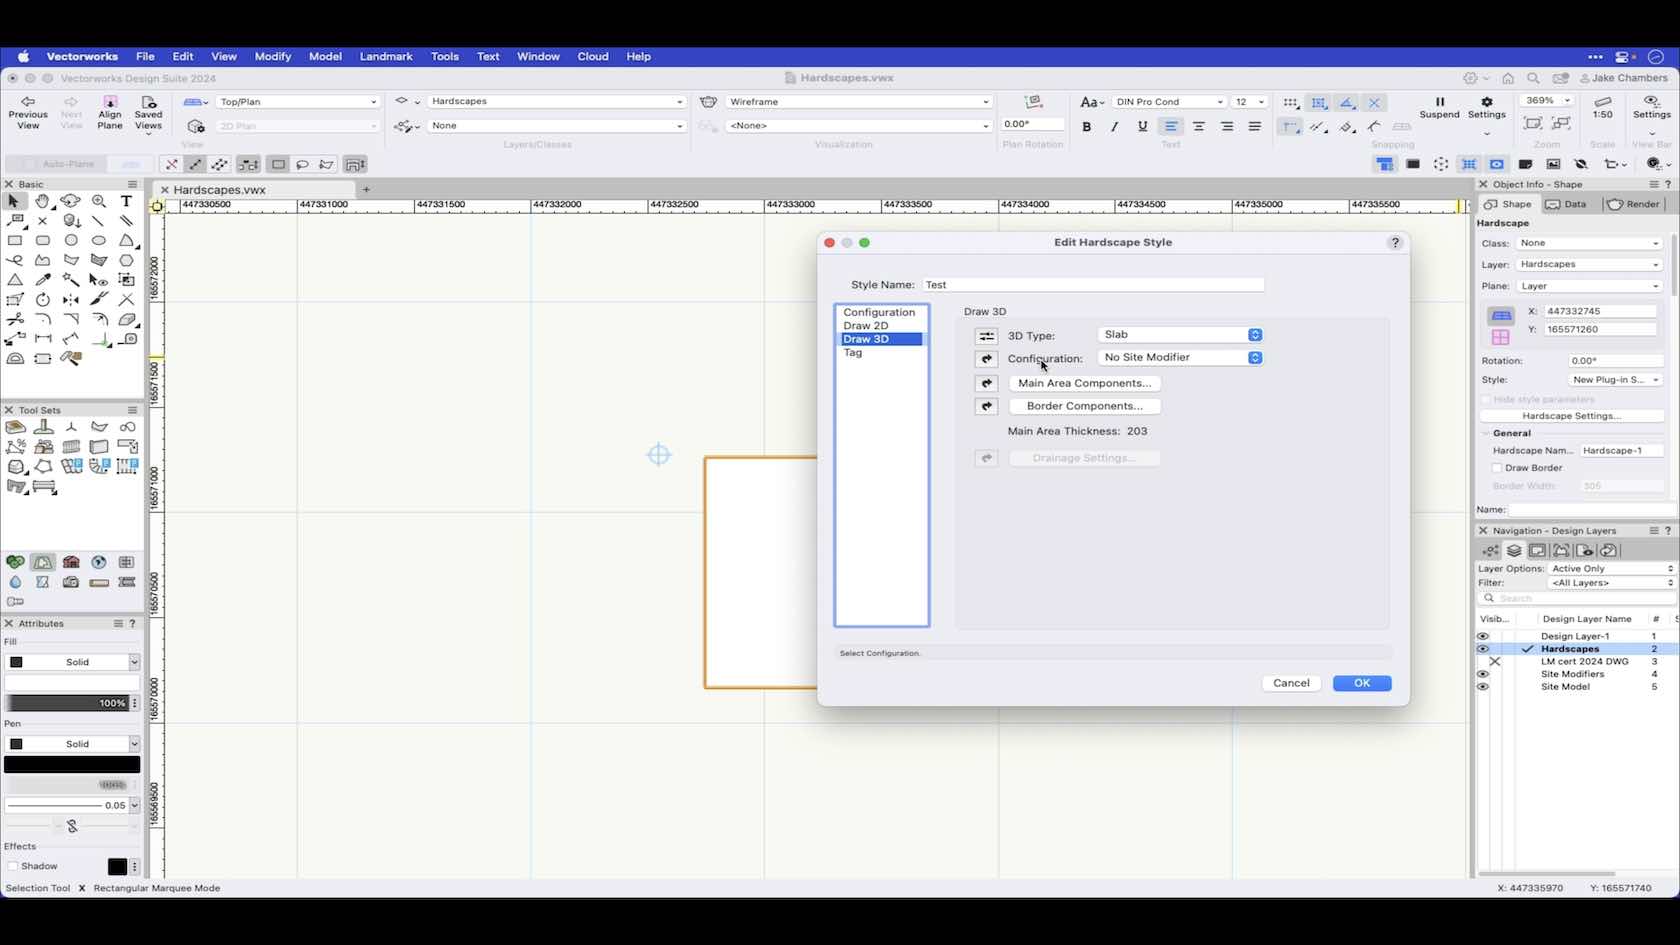Select the Oval tool

point(99,240)
